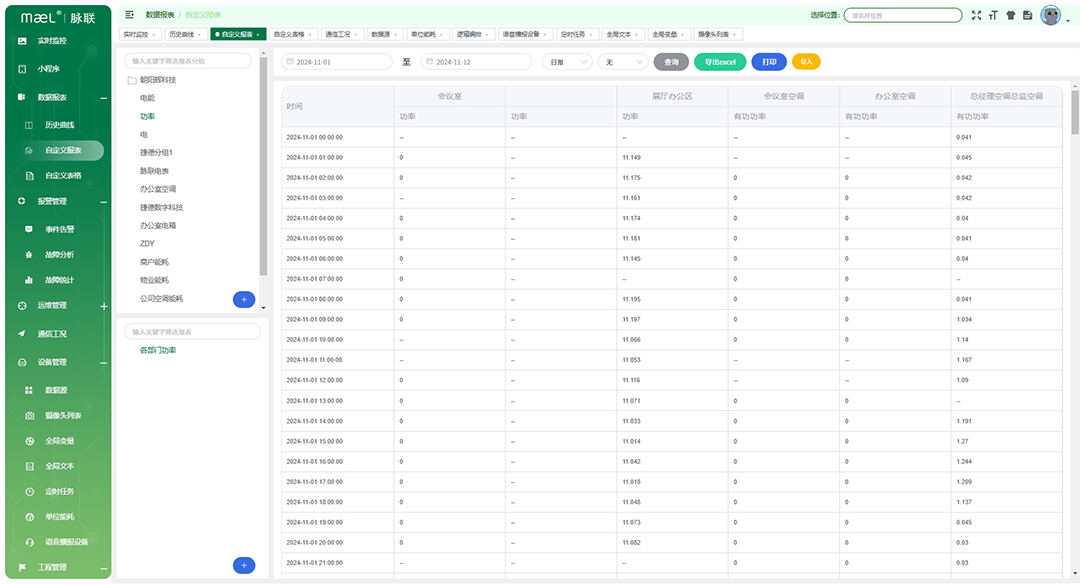This screenshot has width=1080, height=584.
Task: Switch to the 通信工况 tab
Action: point(340,34)
